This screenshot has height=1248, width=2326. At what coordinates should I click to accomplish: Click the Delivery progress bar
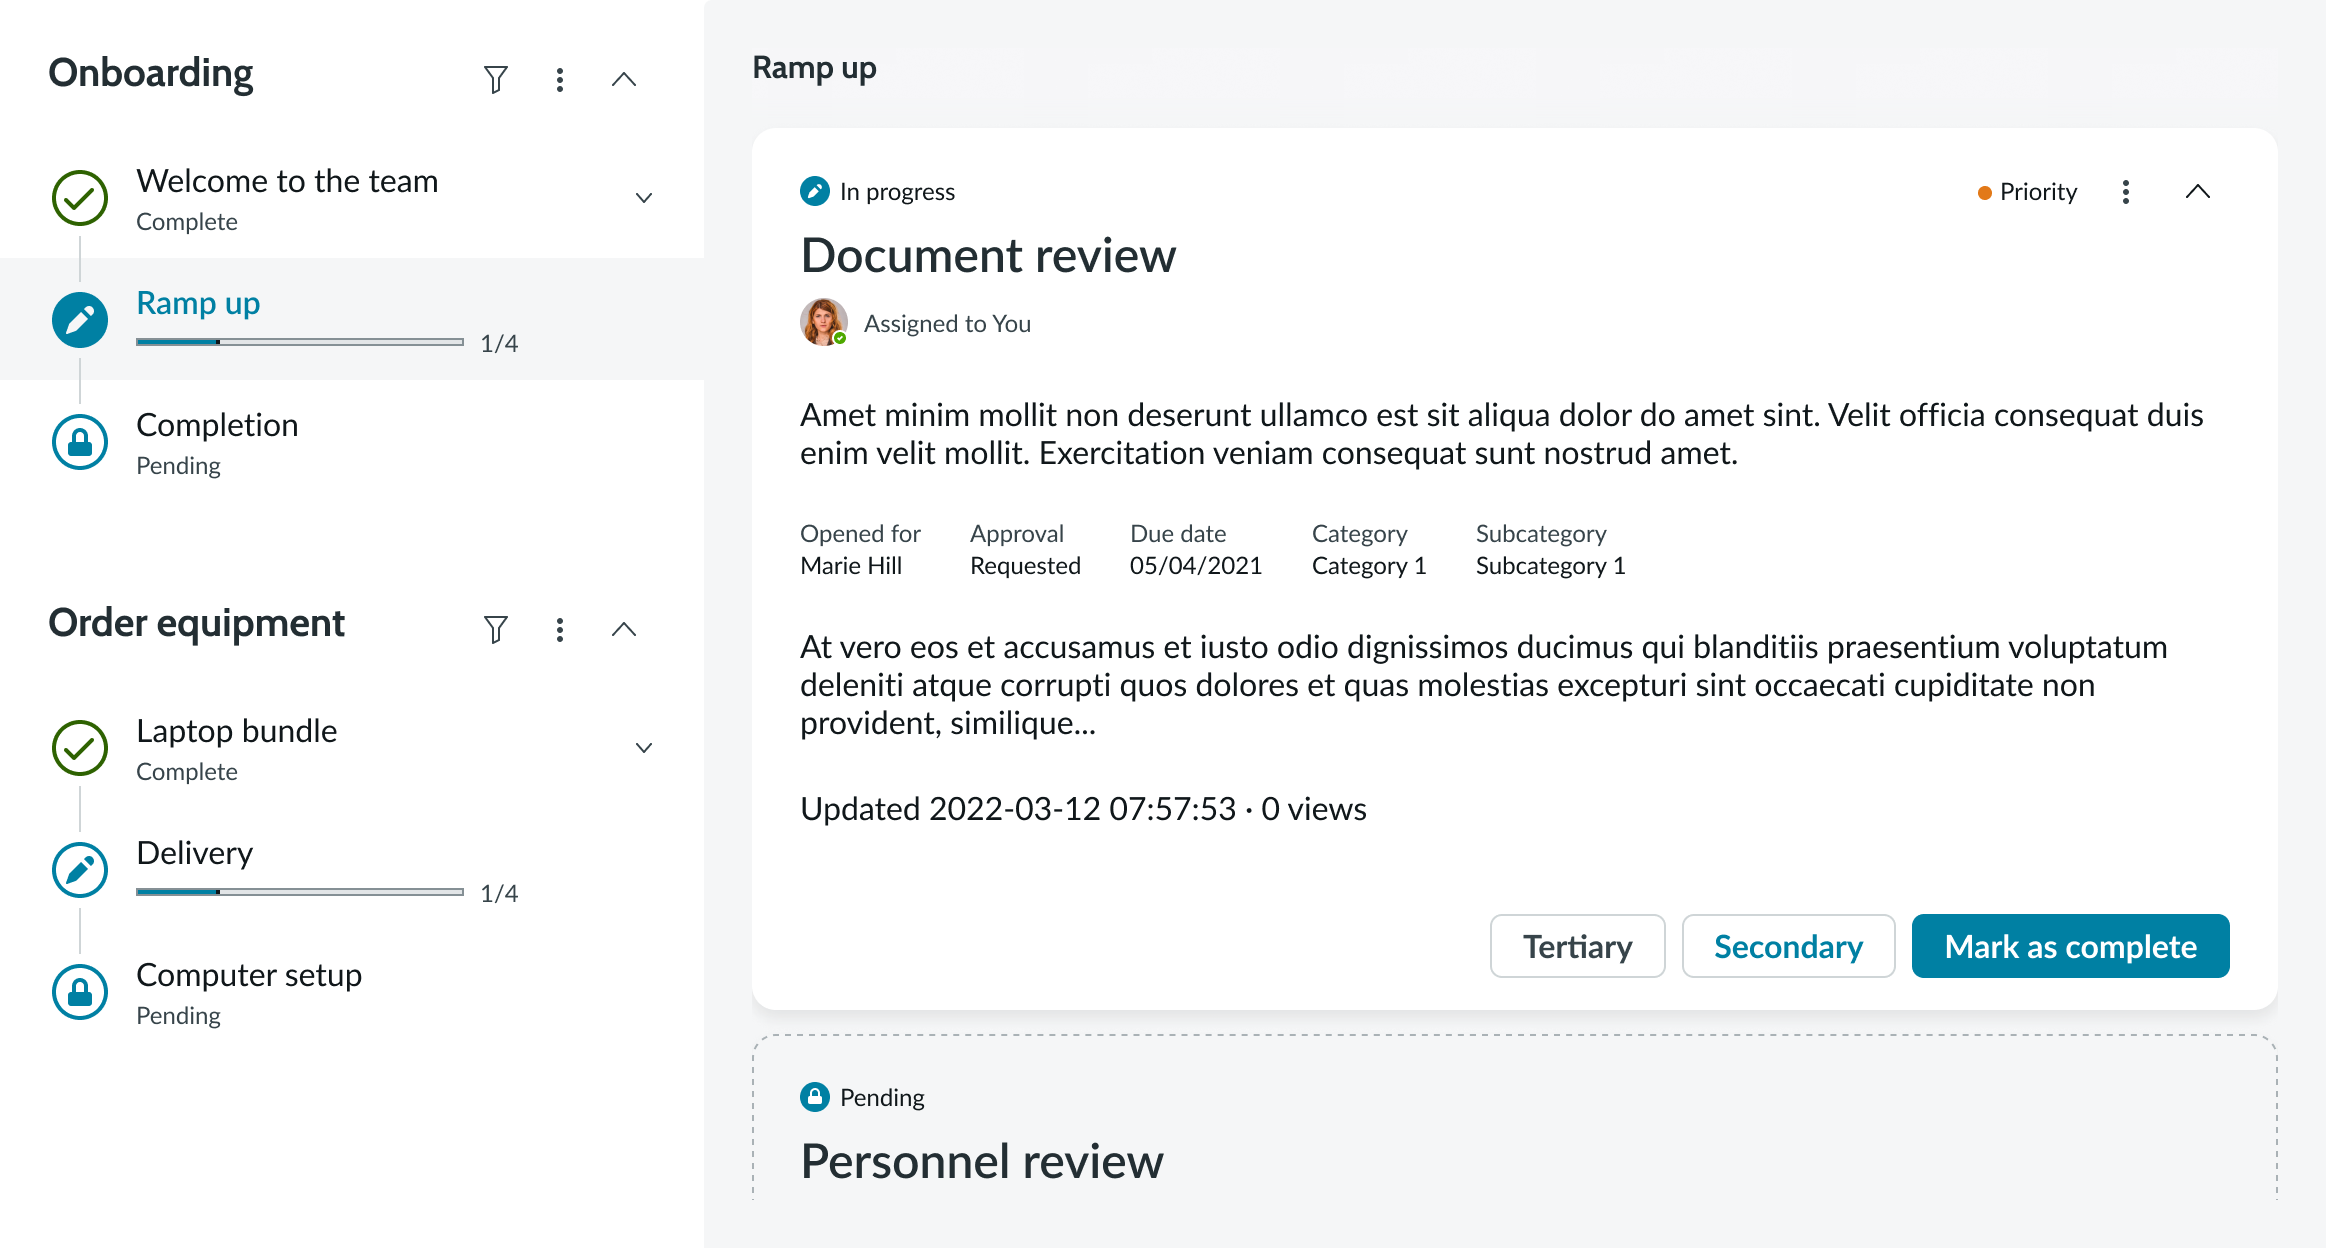[x=300, y=891]
